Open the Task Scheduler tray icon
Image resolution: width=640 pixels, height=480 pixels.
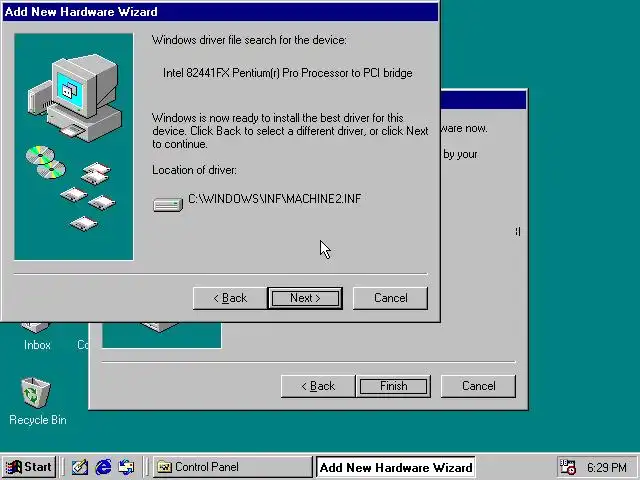pyautogui.click(x=568, y=467)
